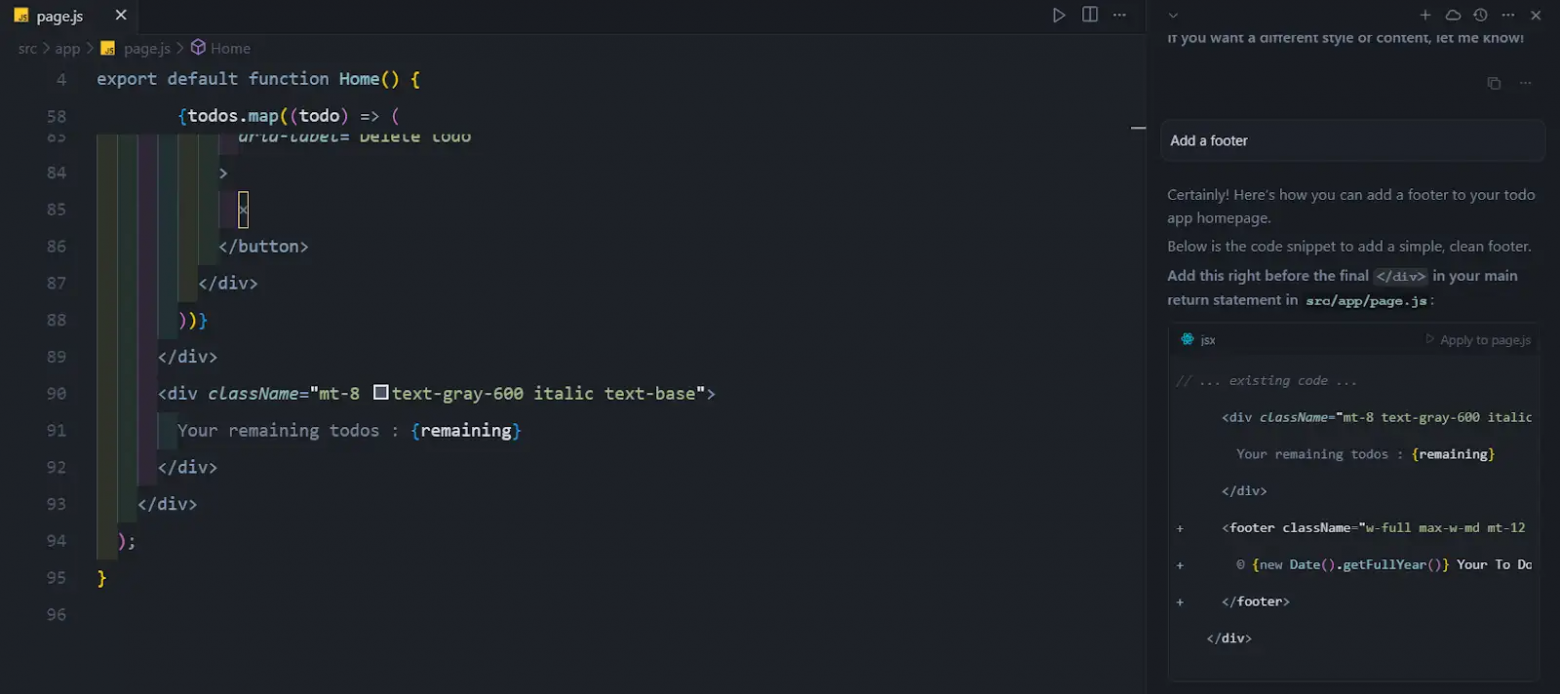The height and width of the screenshot is (694, 1560).
Task: Split the editor with the layout icon
Action: pyautogui.click(x=1090, y=15)
